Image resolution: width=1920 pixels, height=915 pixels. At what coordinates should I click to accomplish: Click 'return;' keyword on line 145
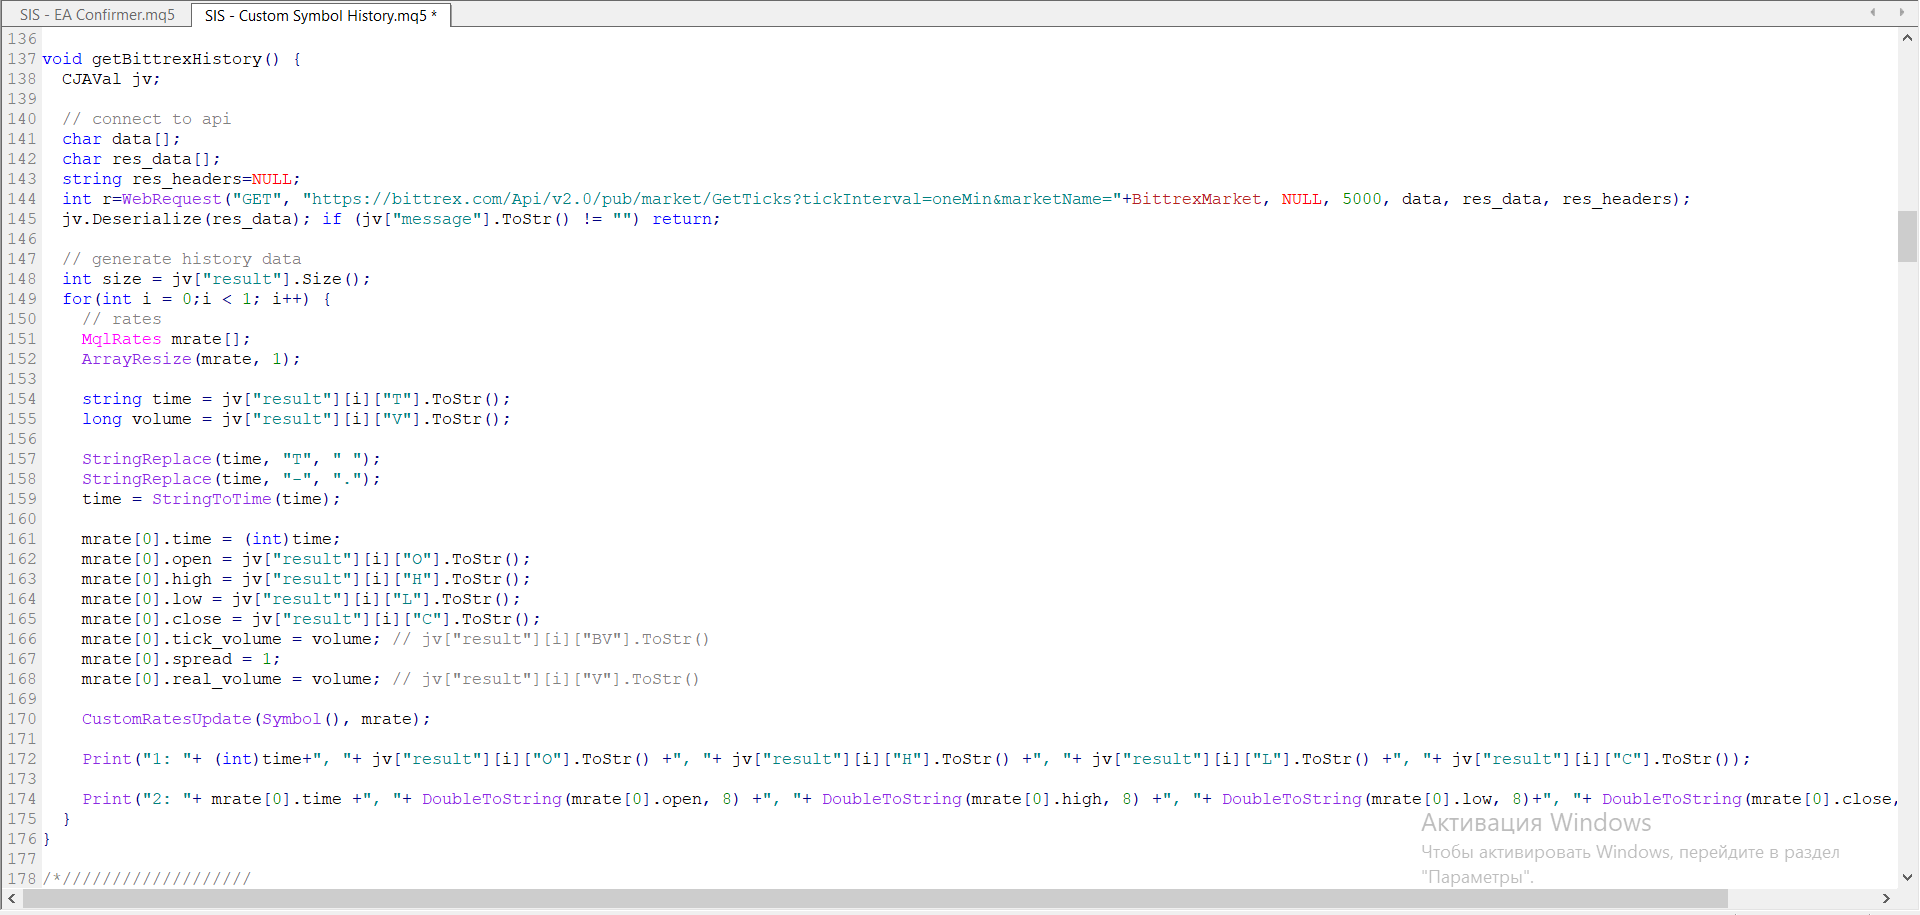pyautogui.click(x=686, y=219)
